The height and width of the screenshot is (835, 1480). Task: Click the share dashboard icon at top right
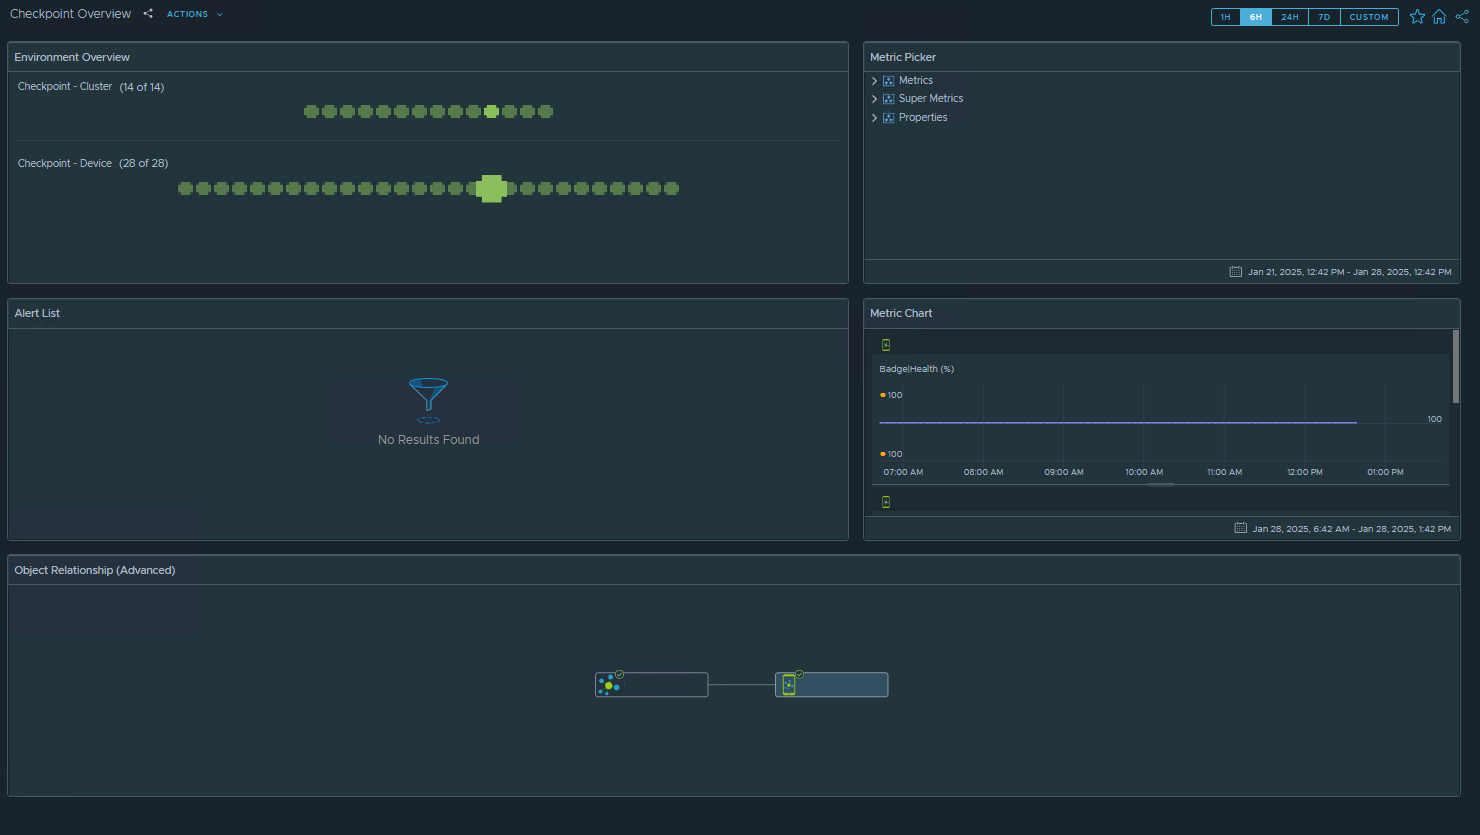(1462, 17)
